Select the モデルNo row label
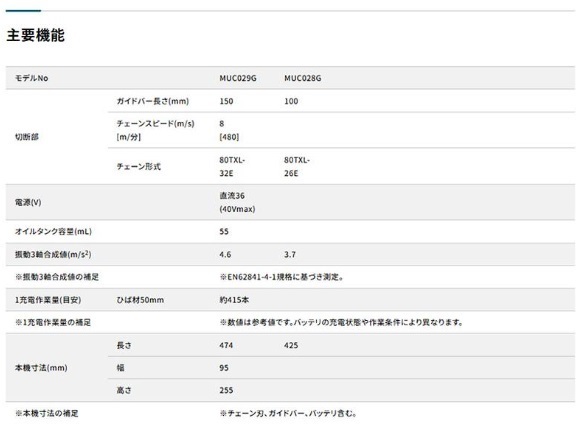 tap(32, 78)
